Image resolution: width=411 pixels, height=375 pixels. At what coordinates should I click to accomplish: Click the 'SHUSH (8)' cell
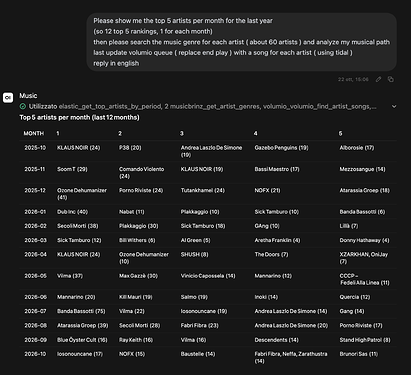[x=194, y=254]
